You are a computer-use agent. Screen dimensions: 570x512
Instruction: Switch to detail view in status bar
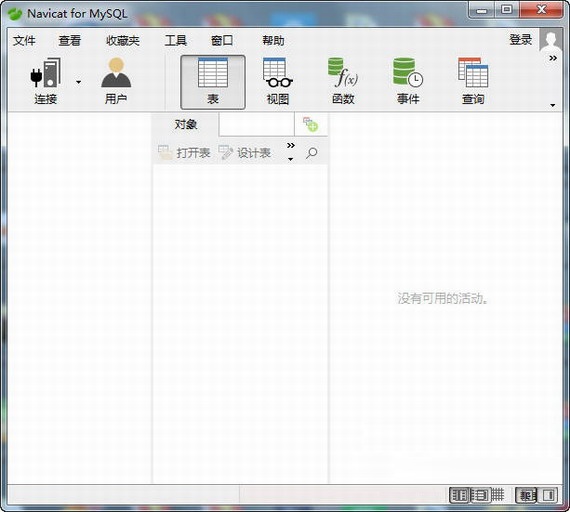[480, 495]
